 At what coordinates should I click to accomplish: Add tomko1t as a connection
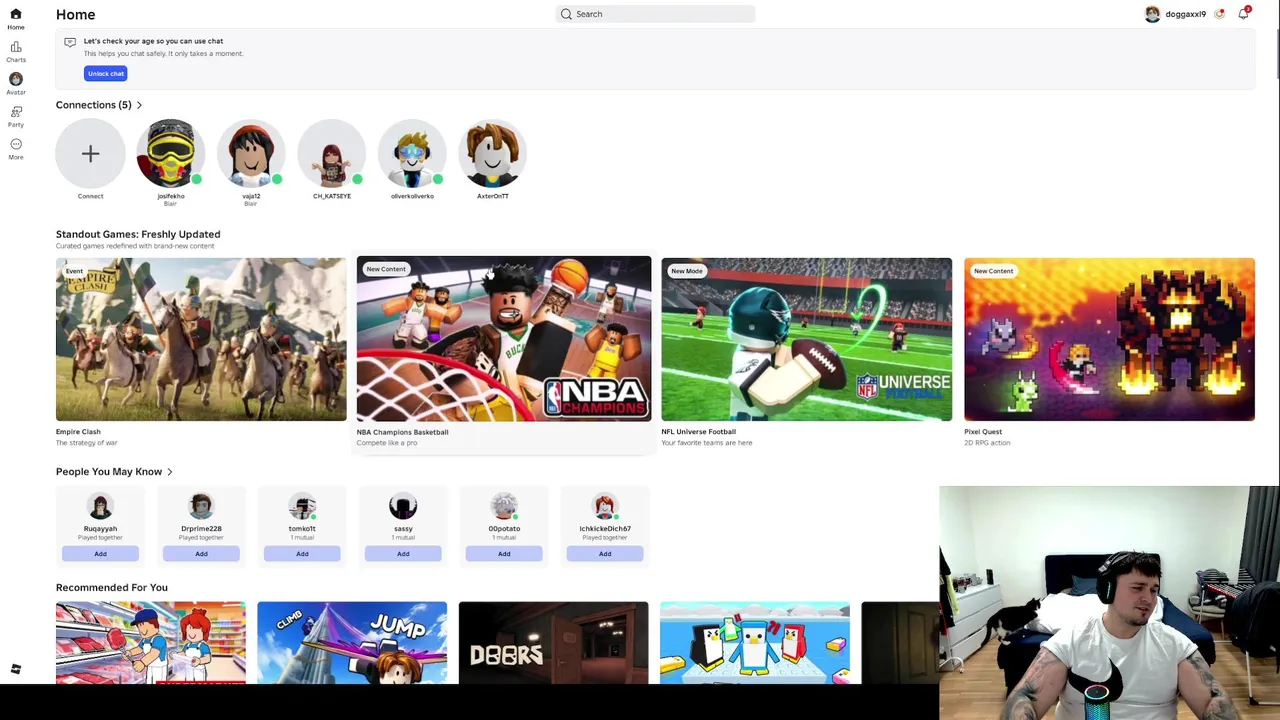point(302,554)
